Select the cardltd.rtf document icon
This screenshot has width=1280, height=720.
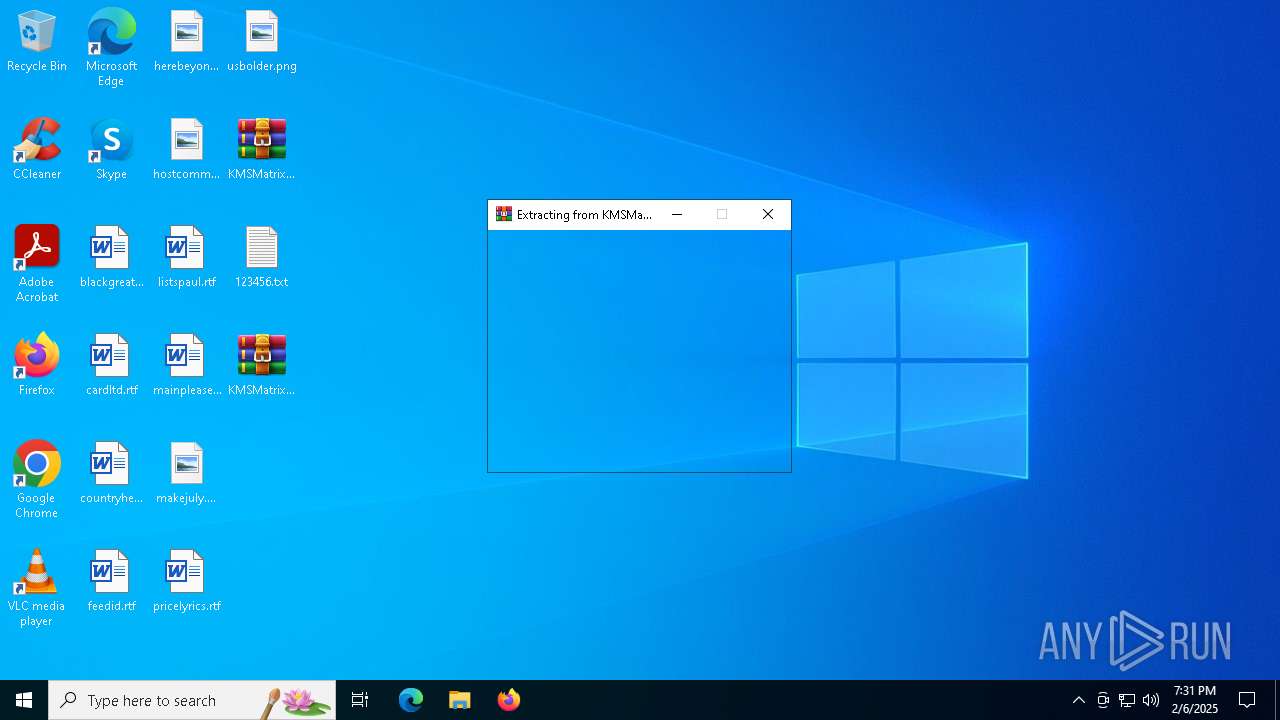111,365
